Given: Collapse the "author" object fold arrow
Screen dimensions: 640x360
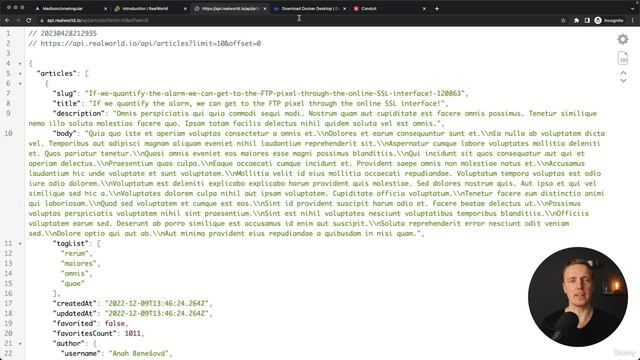Looking at the screenshot, I should click(x=20, y=344).
